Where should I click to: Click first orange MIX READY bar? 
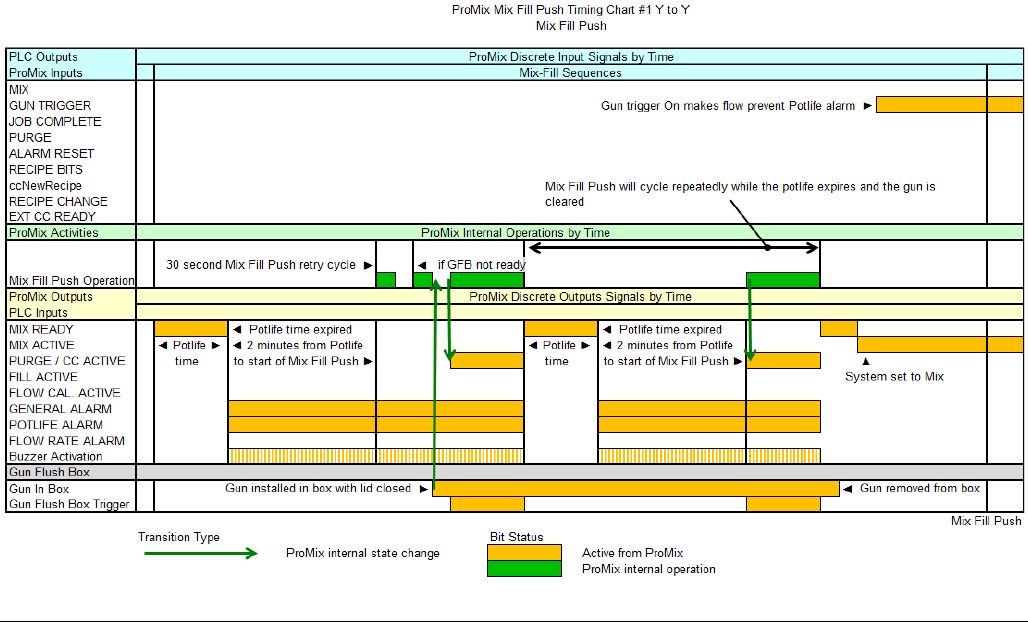click(x=191, y=329)
